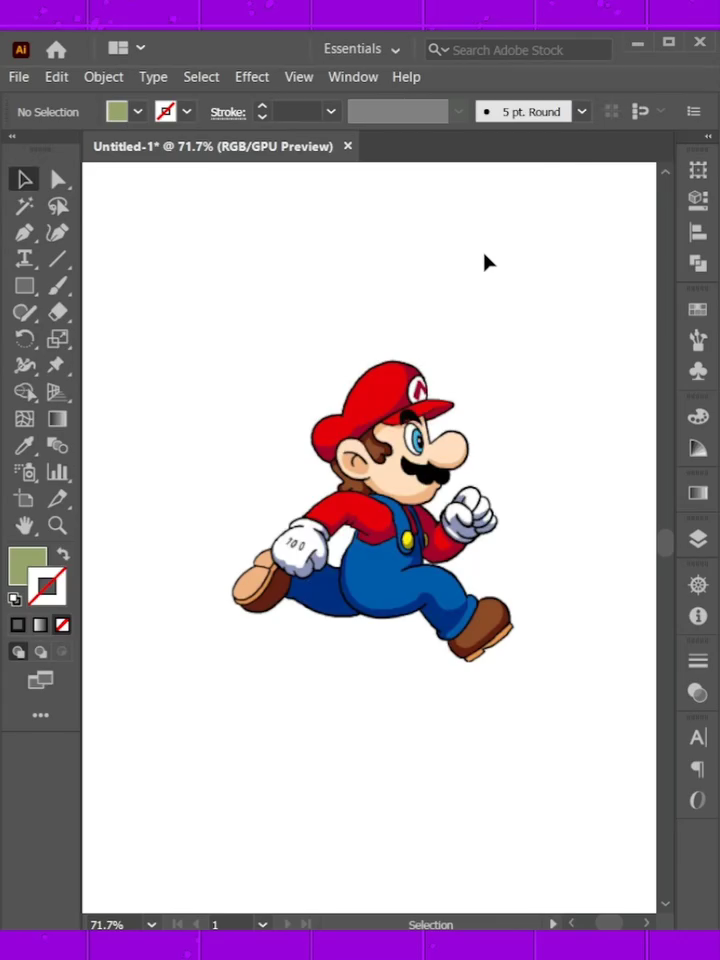The image size is (720, 960).
Task: Swap fill and stroke colors
Action: 62,554
